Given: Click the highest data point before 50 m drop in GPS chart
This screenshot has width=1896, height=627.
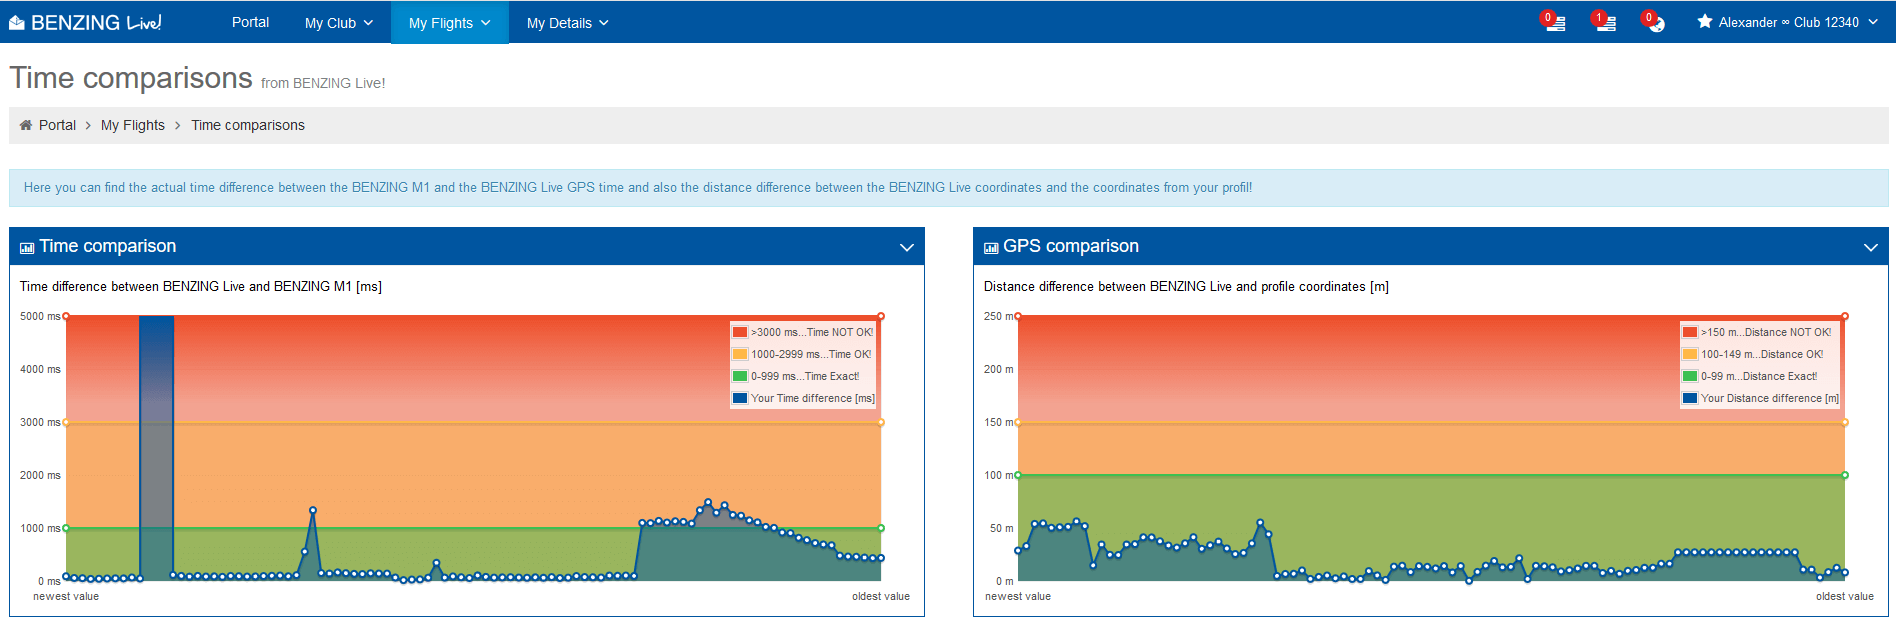Looking at the screenshot, I should [1260, 523].
